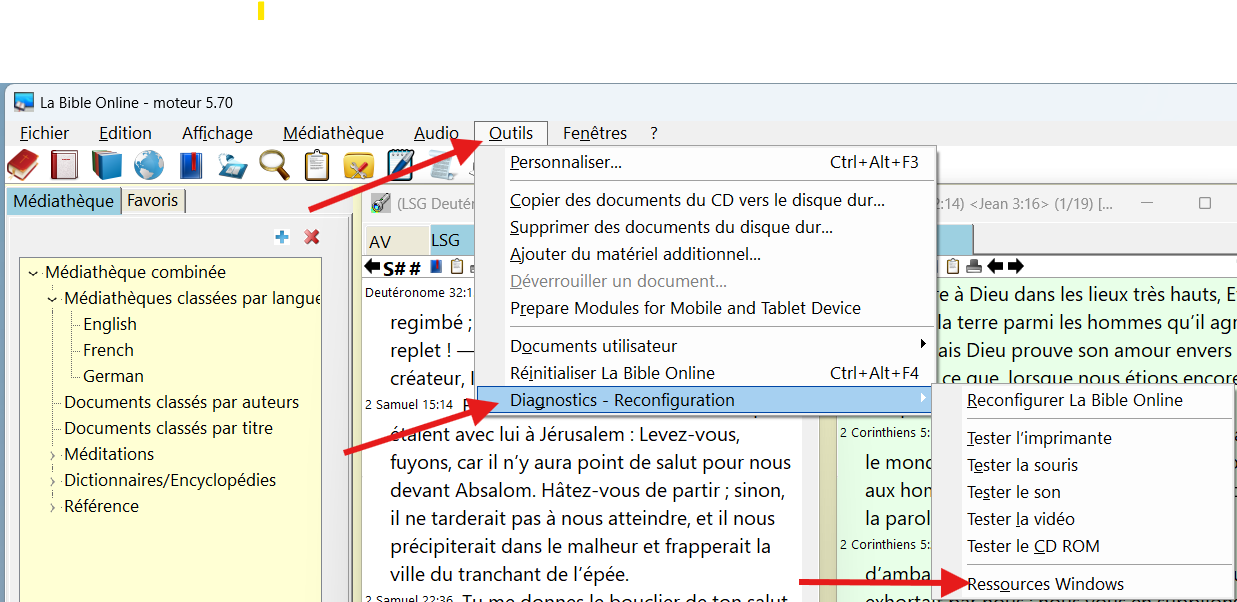Click the left arrow in right document toolbar
Screen dimensions: 1237x602
995,266
